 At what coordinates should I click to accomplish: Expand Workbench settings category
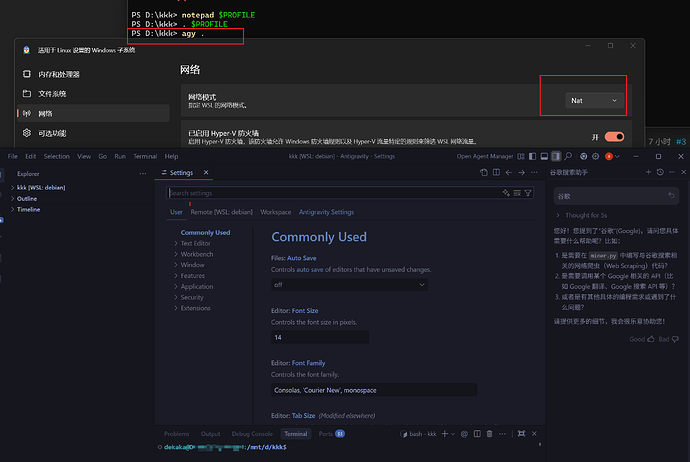(197, 254)
